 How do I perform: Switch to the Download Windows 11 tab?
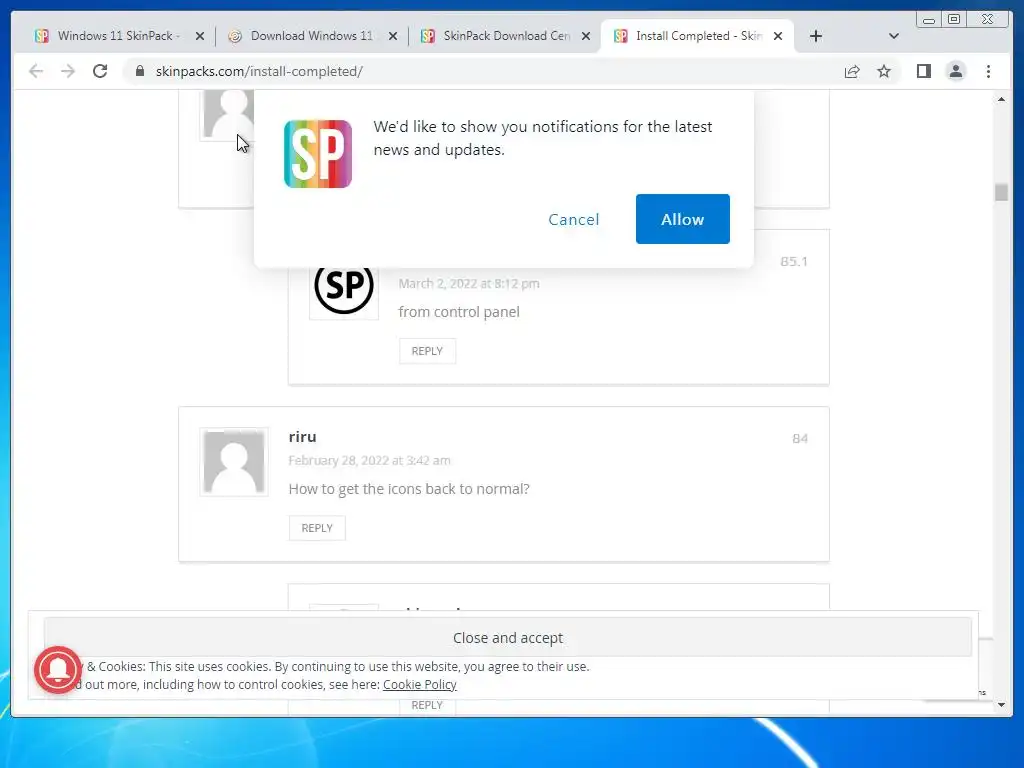tap(311, 36)
